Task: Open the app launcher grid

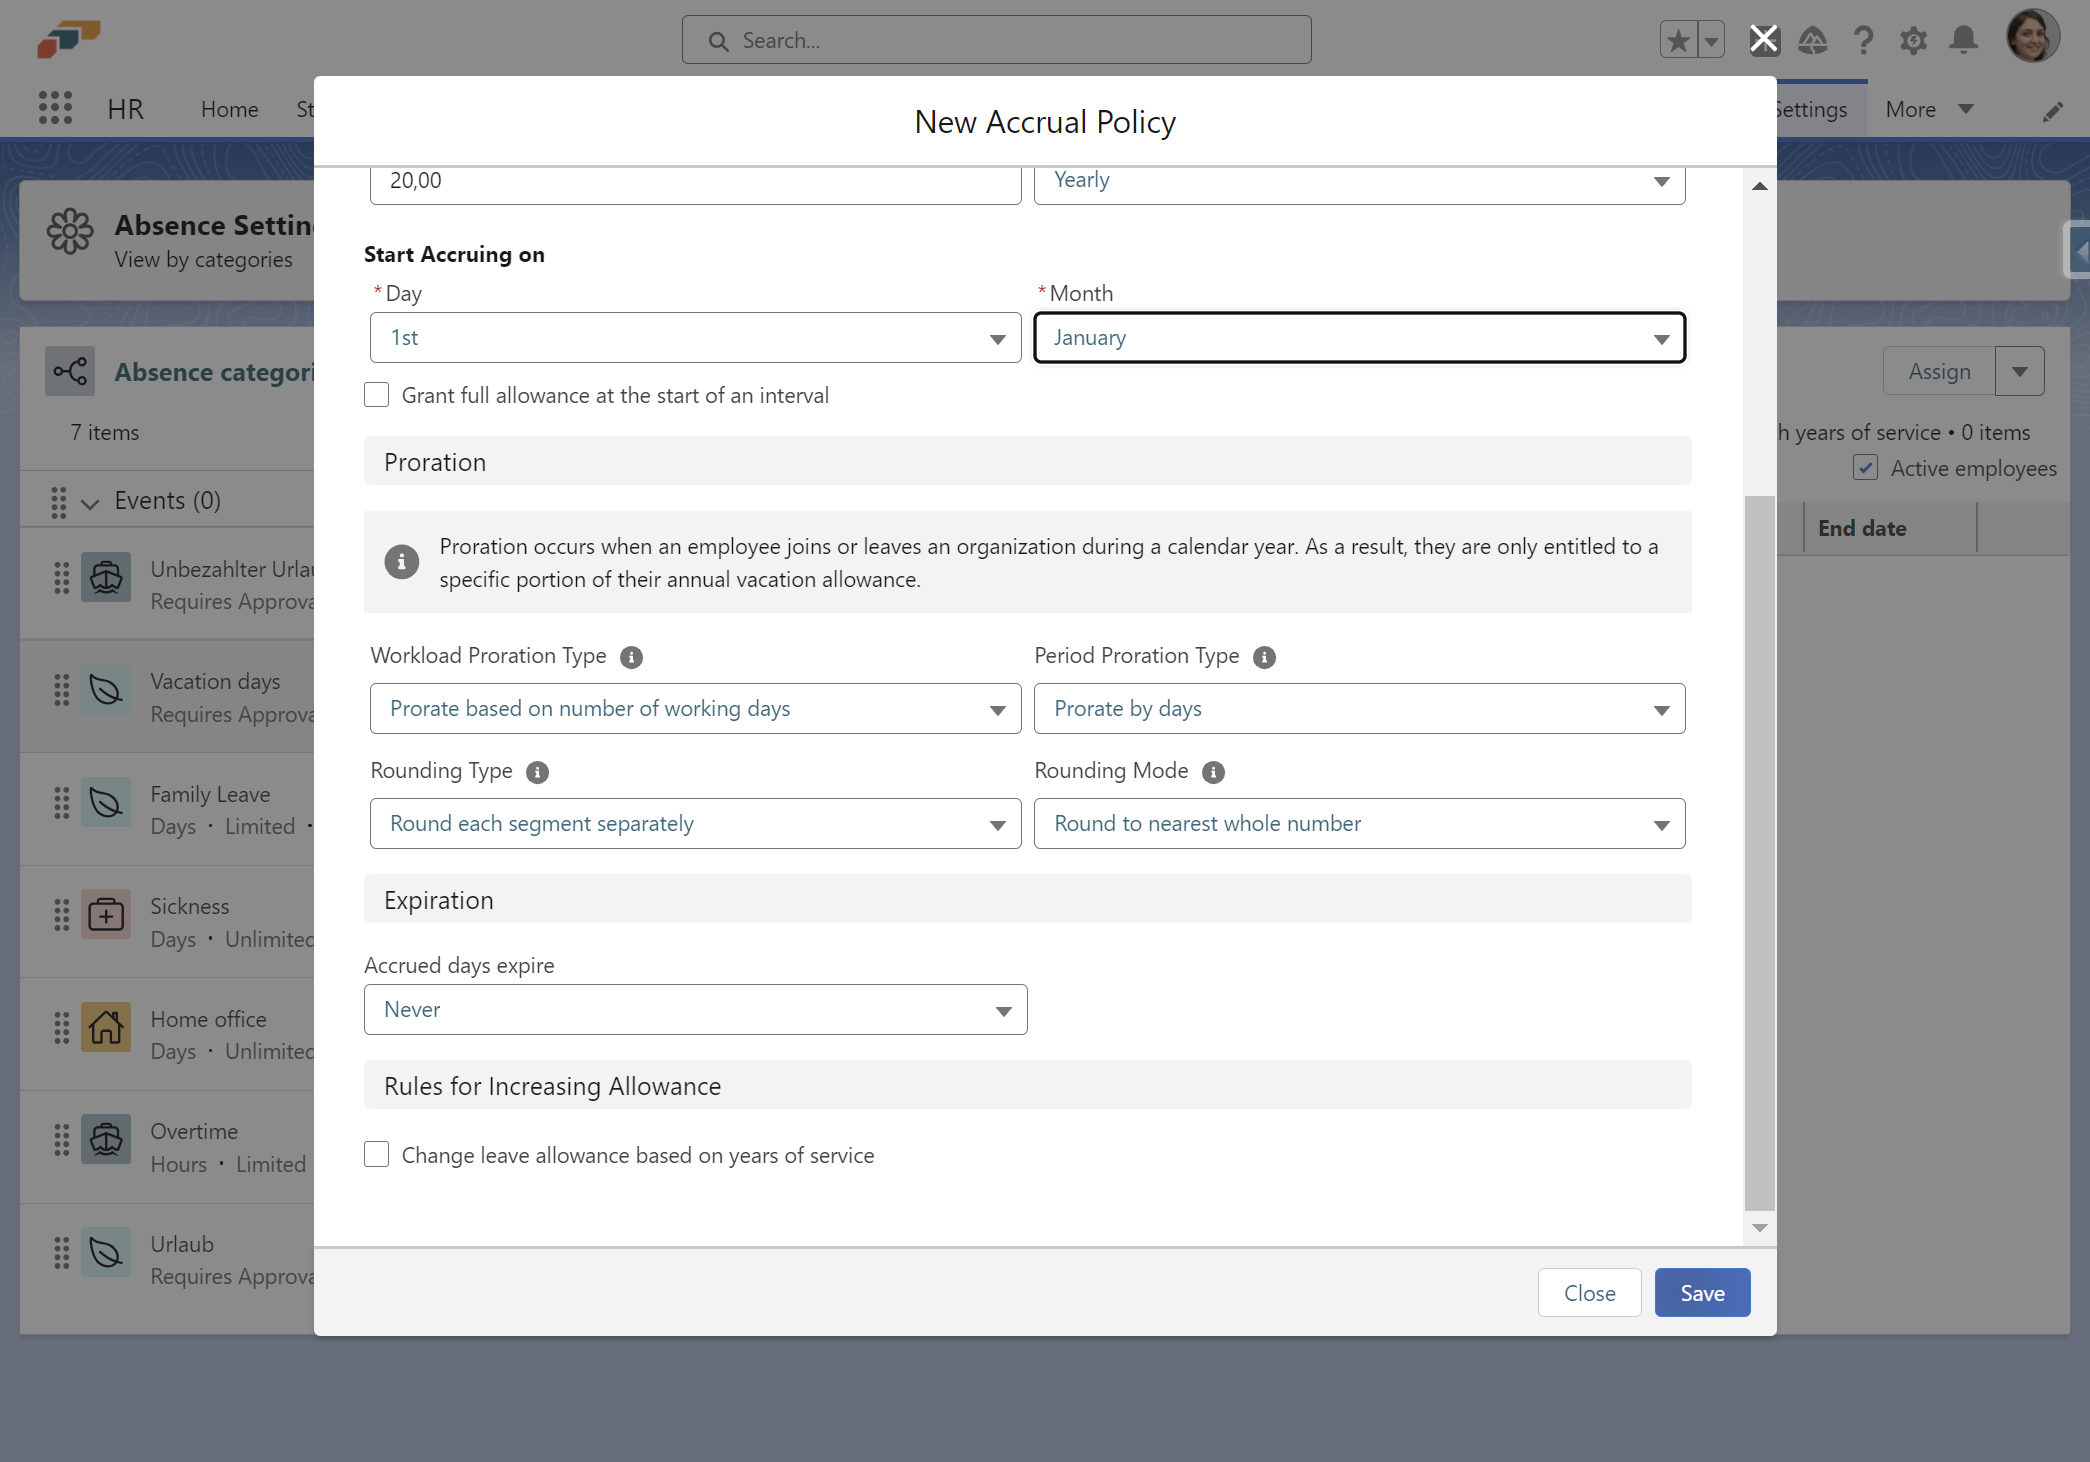Action: [x=55, y=108]
